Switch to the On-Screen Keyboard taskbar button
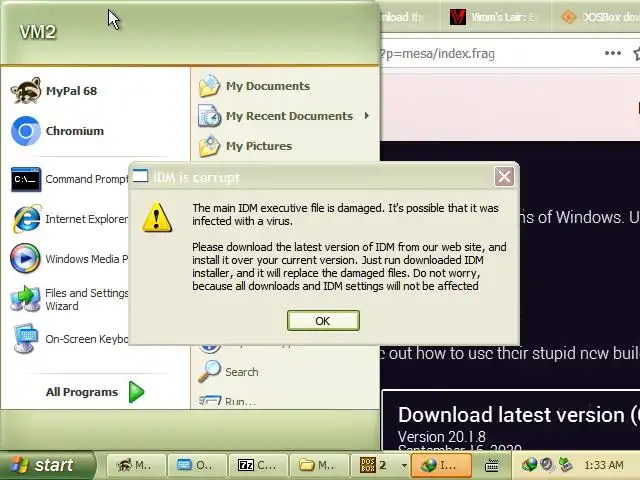 [x=196, y=465]
